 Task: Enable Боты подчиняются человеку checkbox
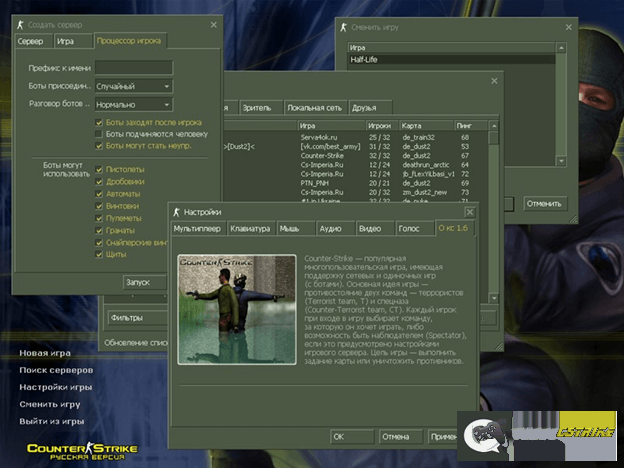pos(99,134)
